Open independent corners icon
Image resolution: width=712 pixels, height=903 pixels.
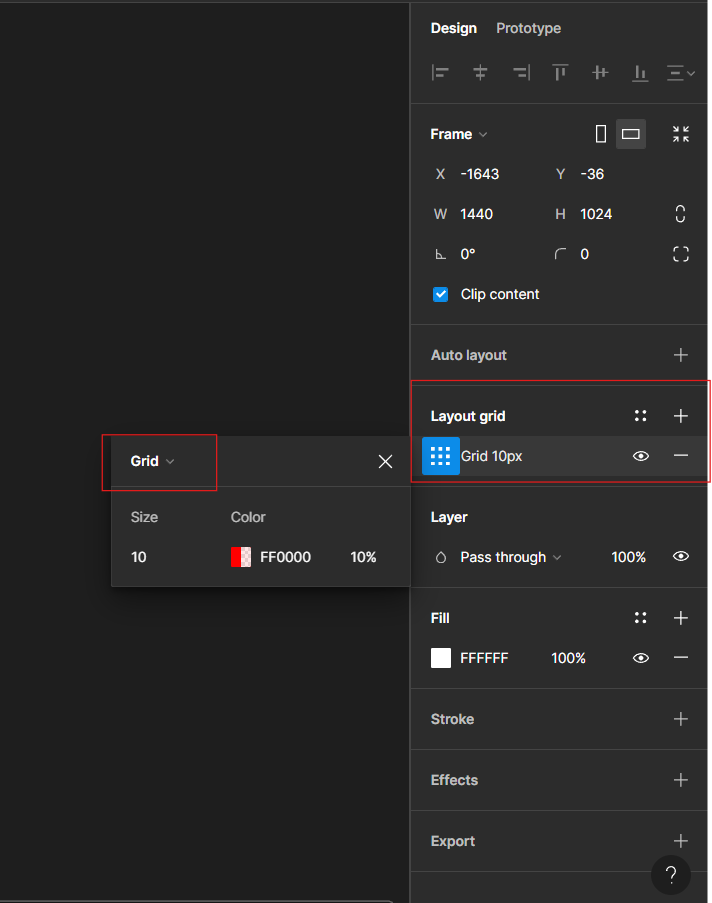tap(681, 254)
